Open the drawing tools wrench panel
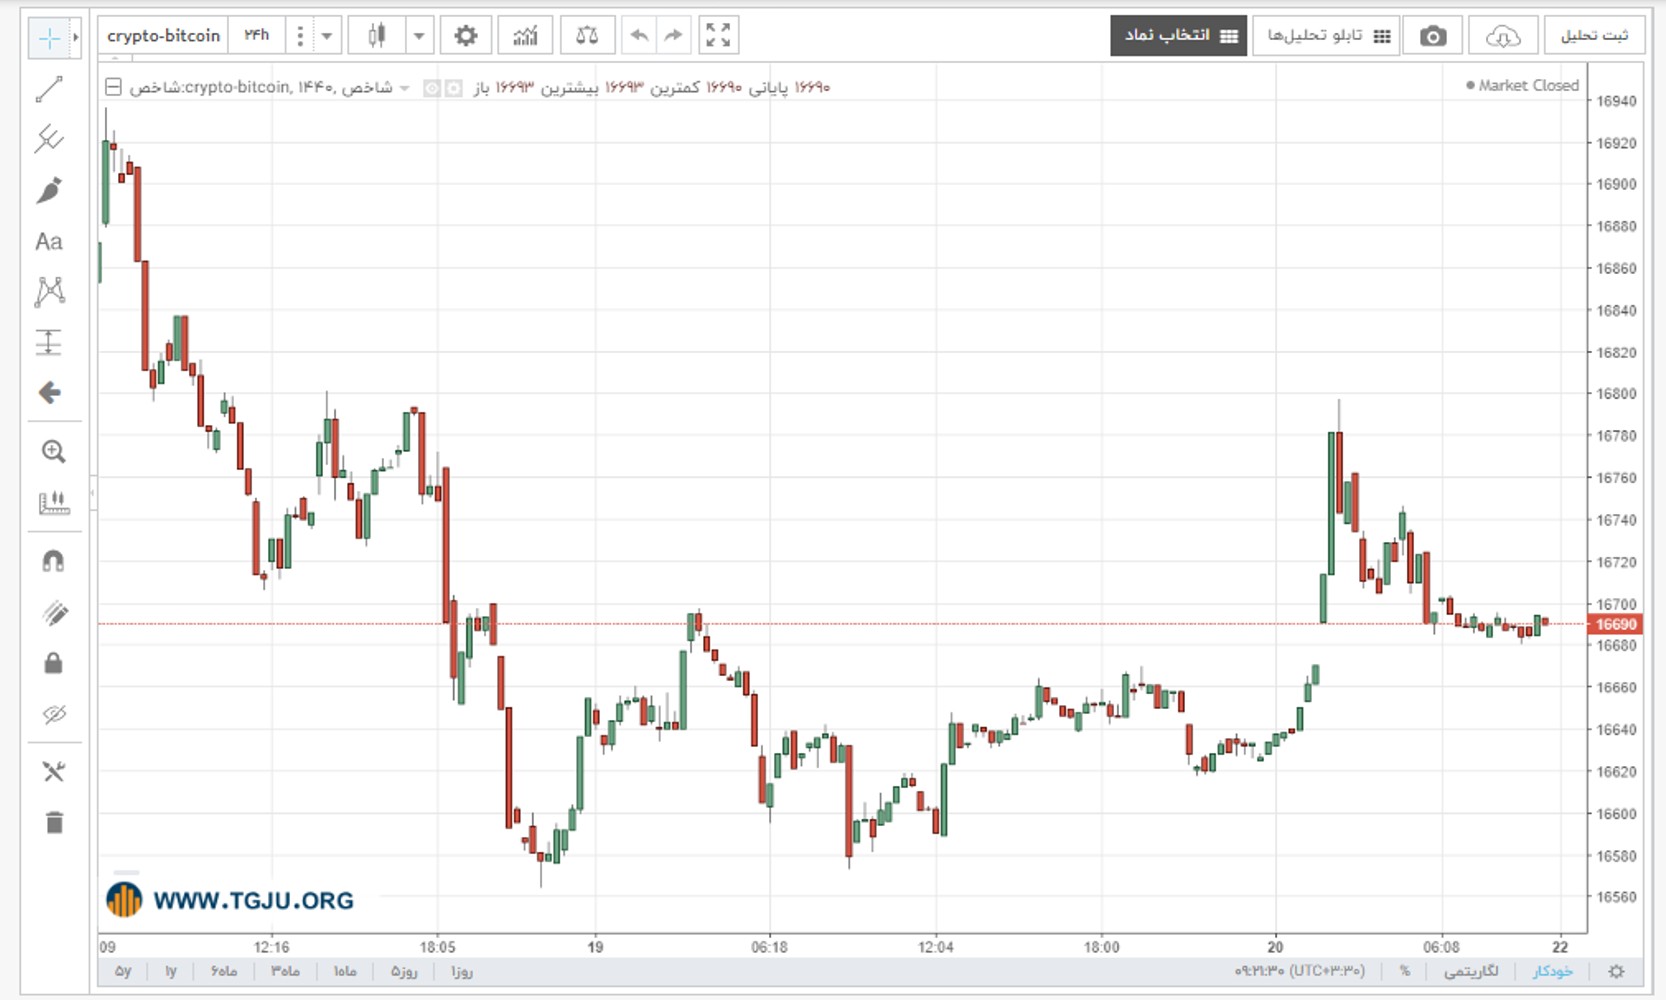1666x1000 pixels. pos(54,771)
